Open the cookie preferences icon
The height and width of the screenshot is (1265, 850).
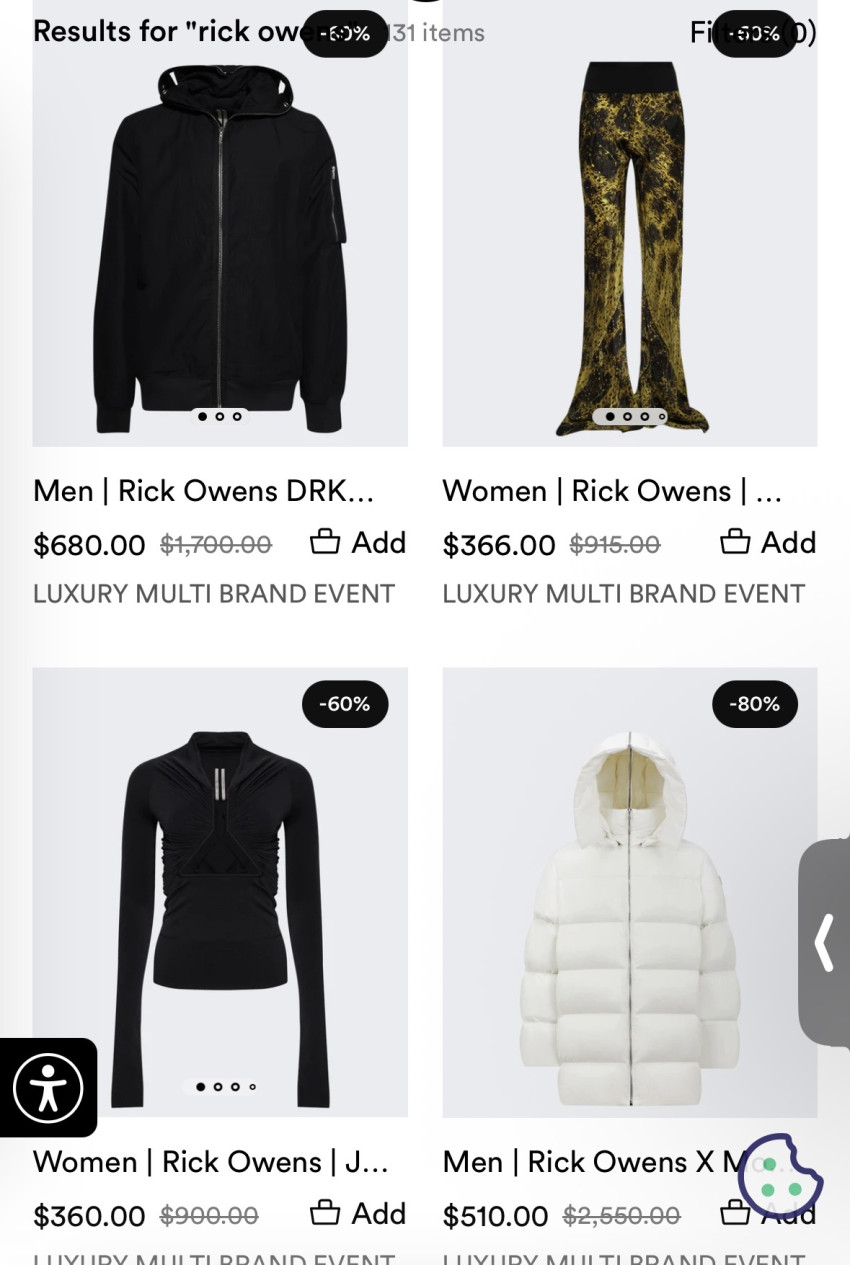pyautogui.click(x=780, y=1176)
